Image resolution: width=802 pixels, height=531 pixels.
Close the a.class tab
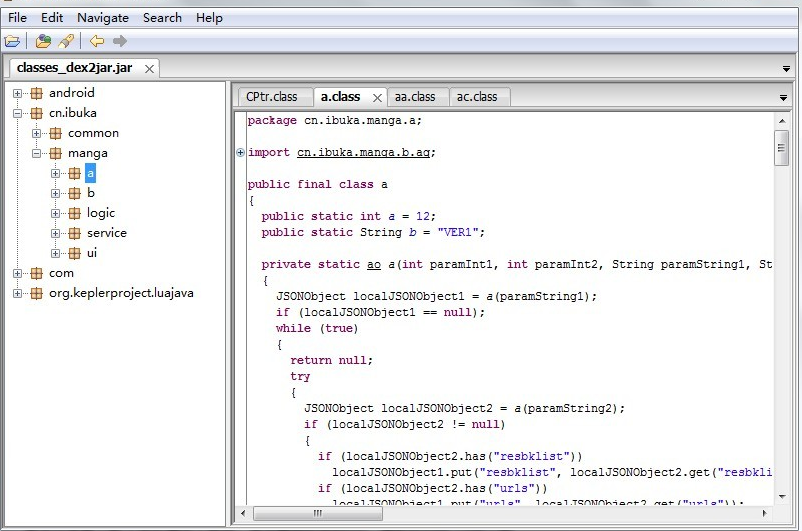pyautogui.click(x=377, y=97)
